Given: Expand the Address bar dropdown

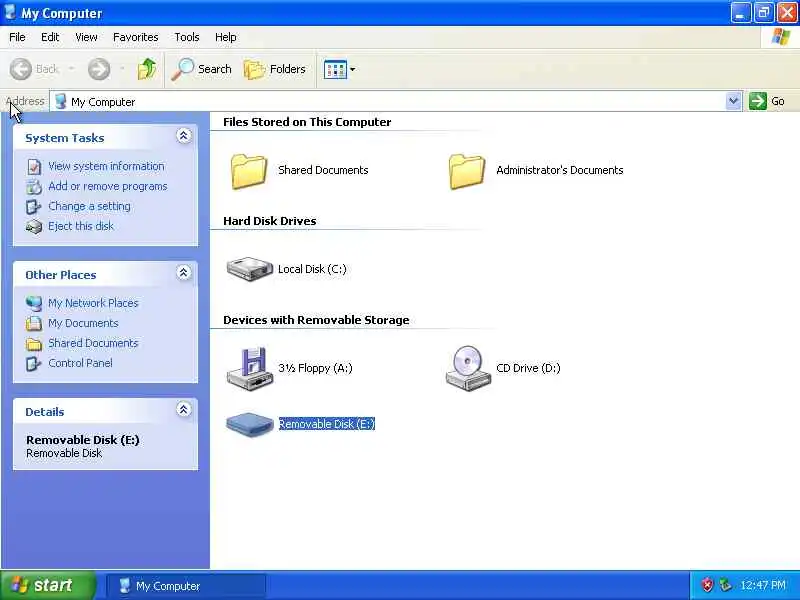Looking at the screenshot, I should [733, 101].
